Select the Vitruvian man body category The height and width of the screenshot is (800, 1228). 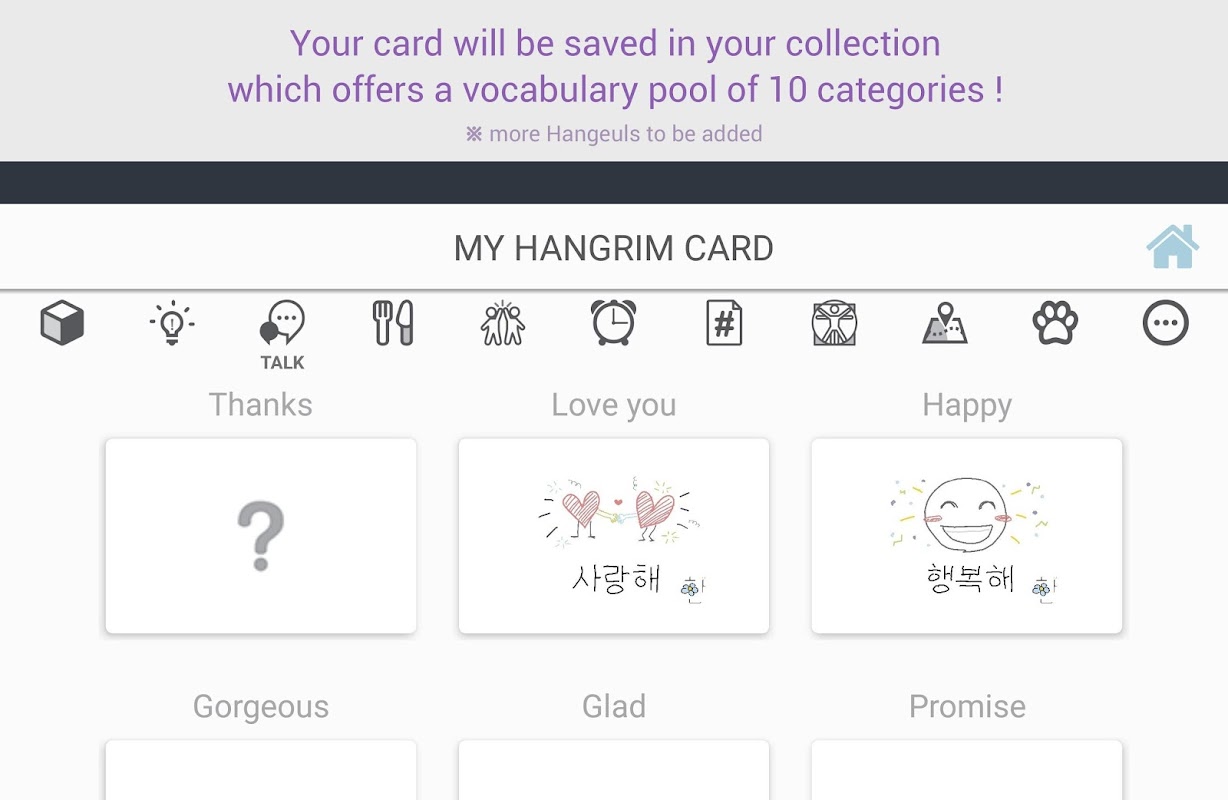click(x=834, y=324)
